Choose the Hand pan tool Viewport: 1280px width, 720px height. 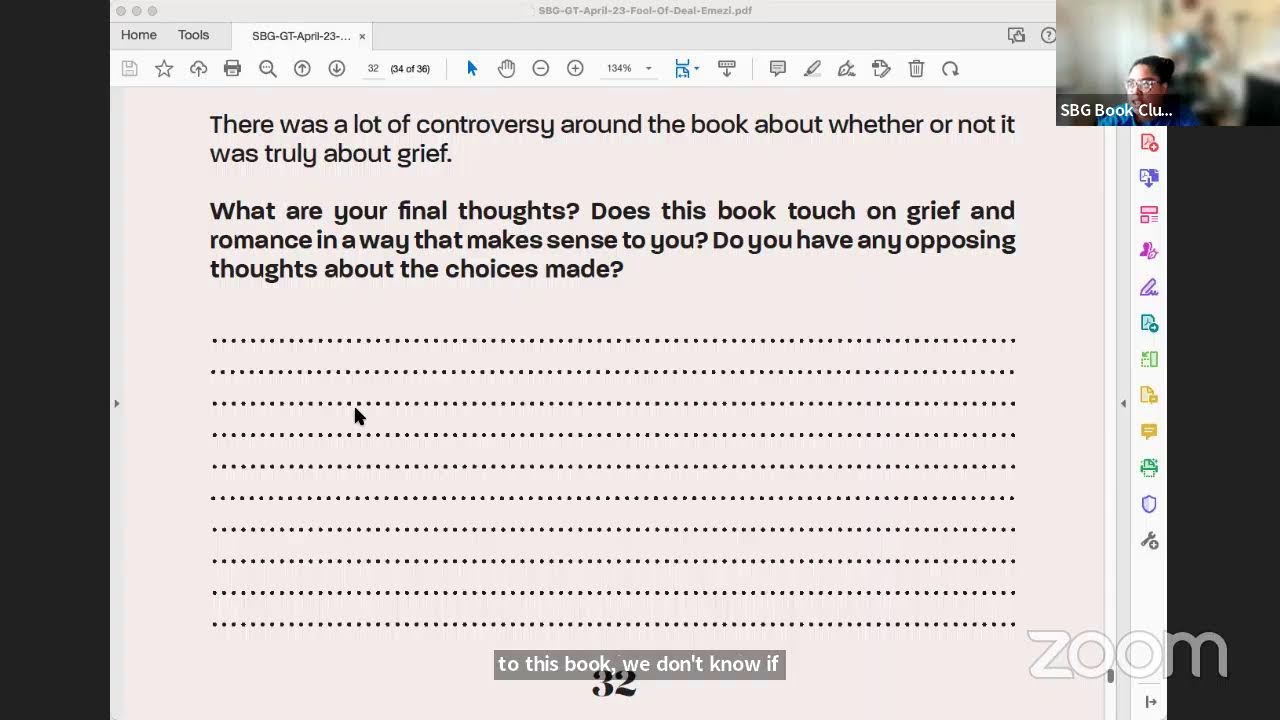[506, 68]
